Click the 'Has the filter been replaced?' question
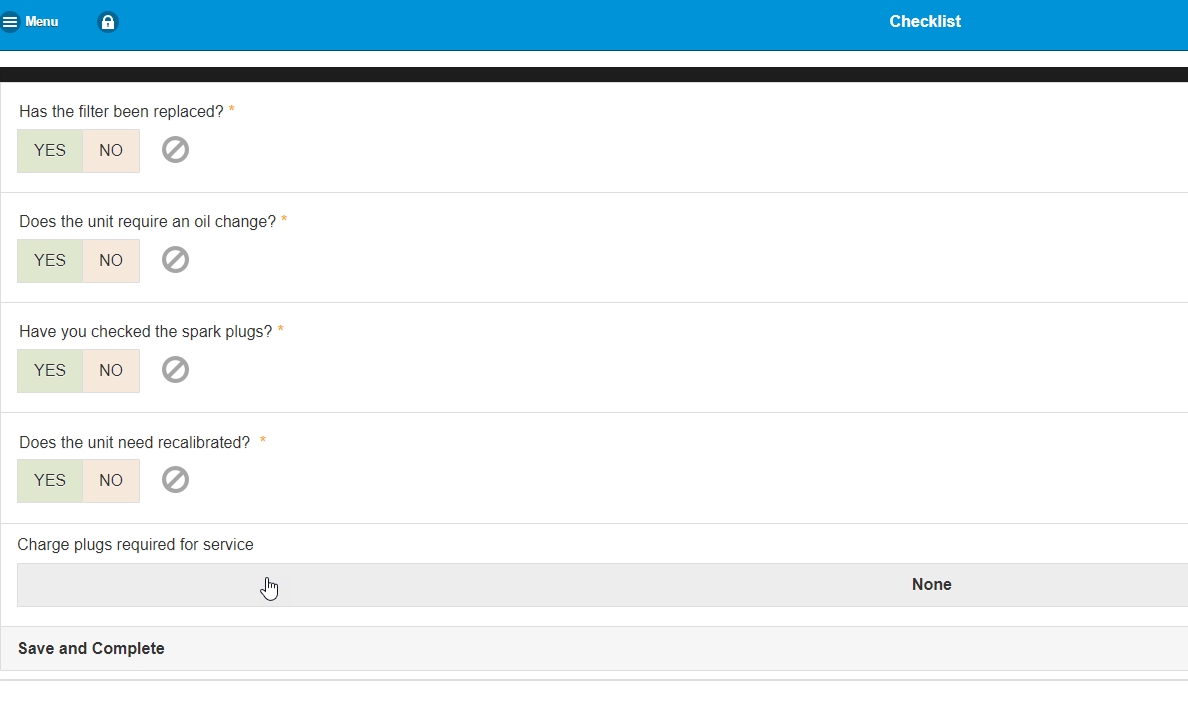1188x704 pixels. (121, 112)
